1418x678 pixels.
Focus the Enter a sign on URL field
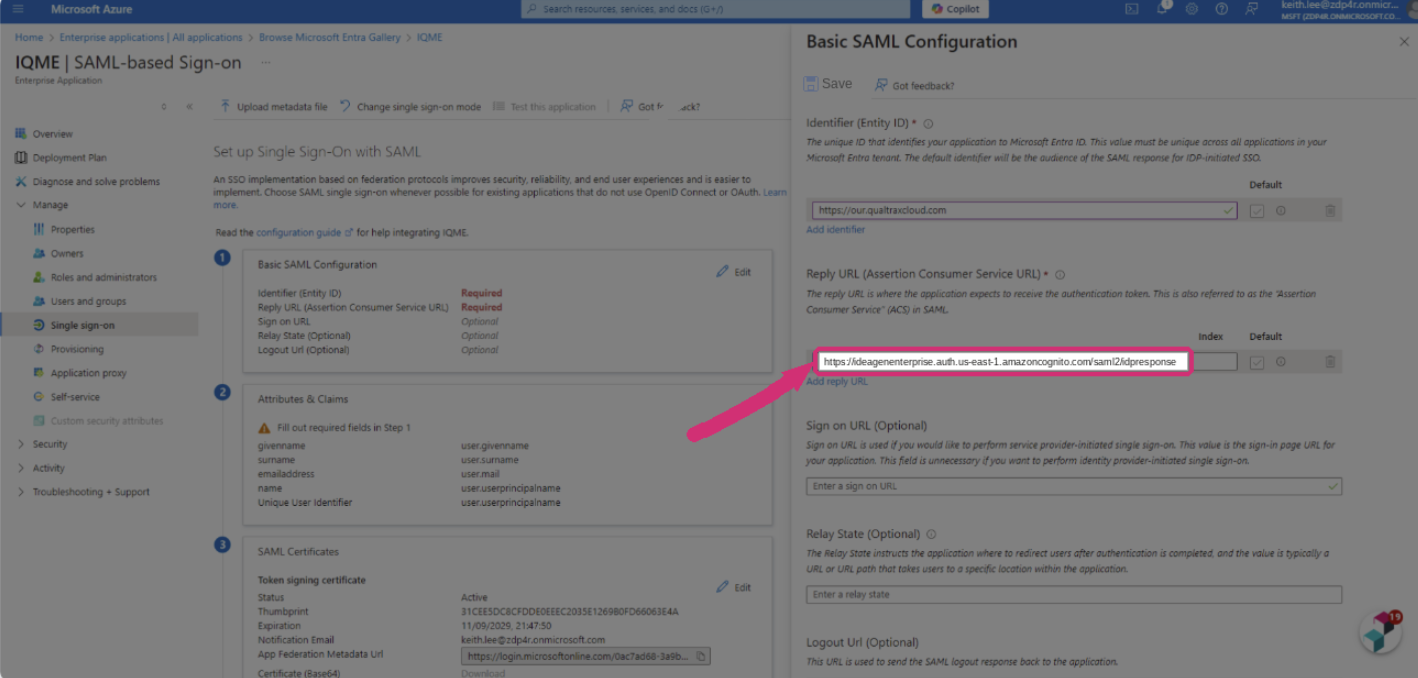click(x=1074, y=486)
